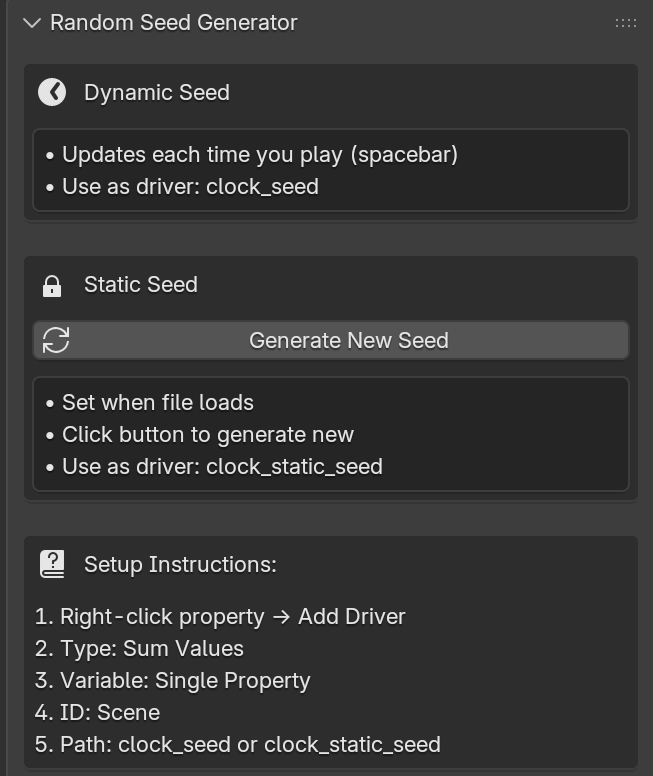Click 'Click button to generate new' text
The width and height of the screenshot is (653, 776).
[x=207, y=435]
